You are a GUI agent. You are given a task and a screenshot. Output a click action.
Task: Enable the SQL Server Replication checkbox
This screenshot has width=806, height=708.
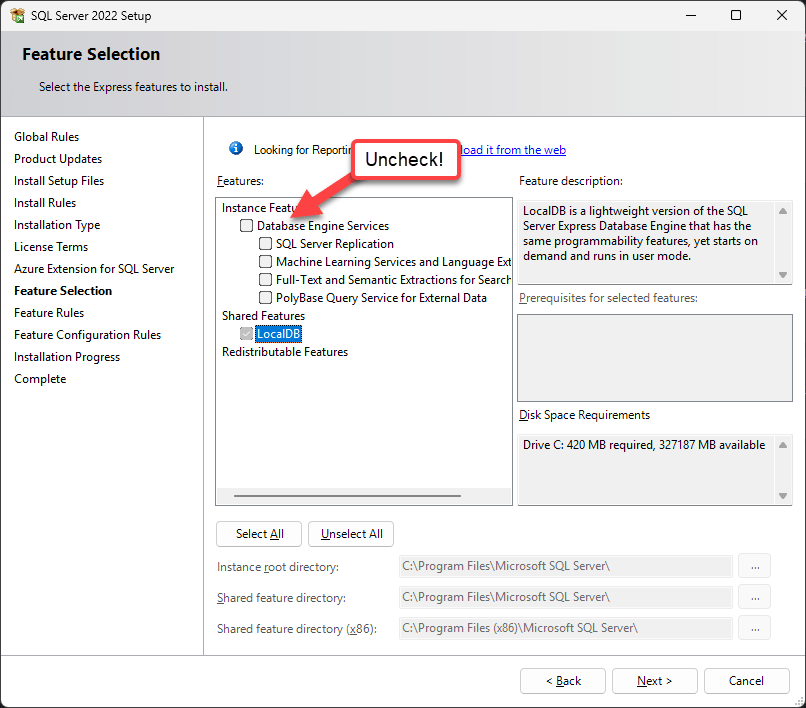[x=265, y=244]
